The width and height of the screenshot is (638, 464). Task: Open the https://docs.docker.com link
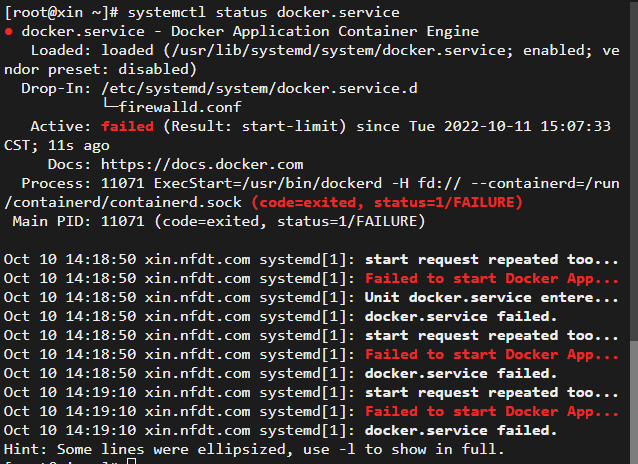[x=202, y=164]
